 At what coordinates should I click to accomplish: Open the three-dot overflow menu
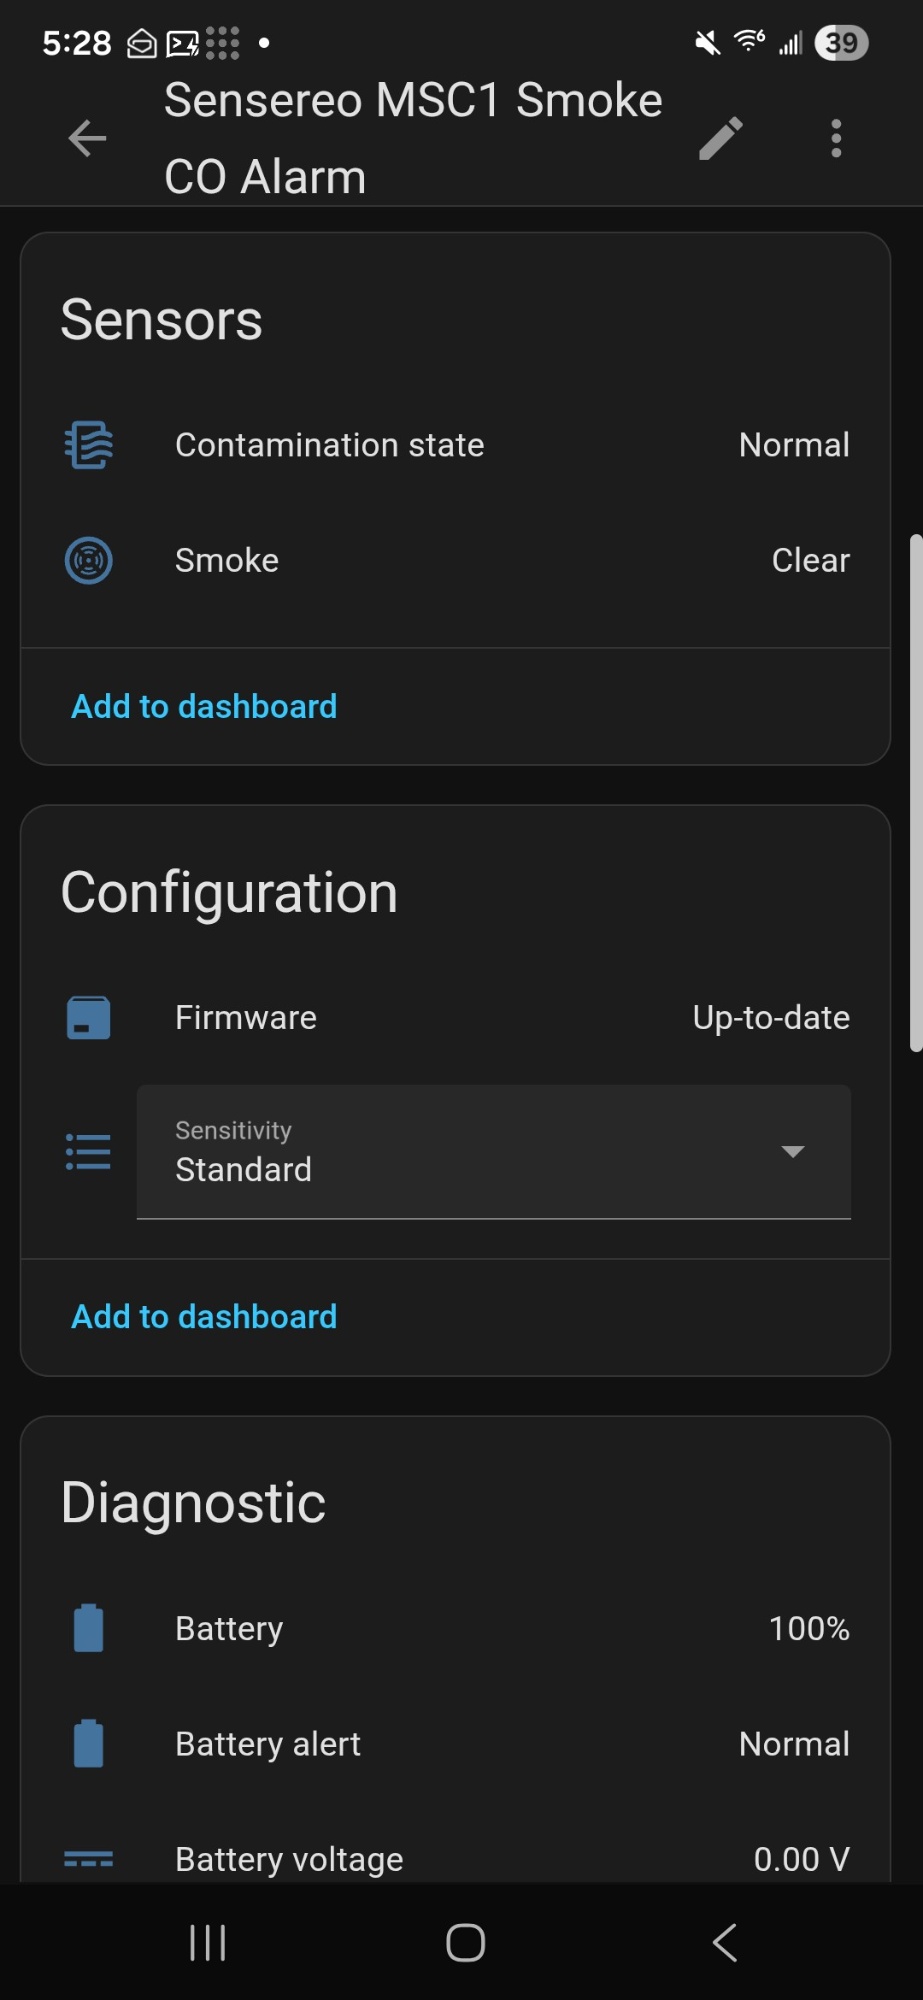[836, 138]
